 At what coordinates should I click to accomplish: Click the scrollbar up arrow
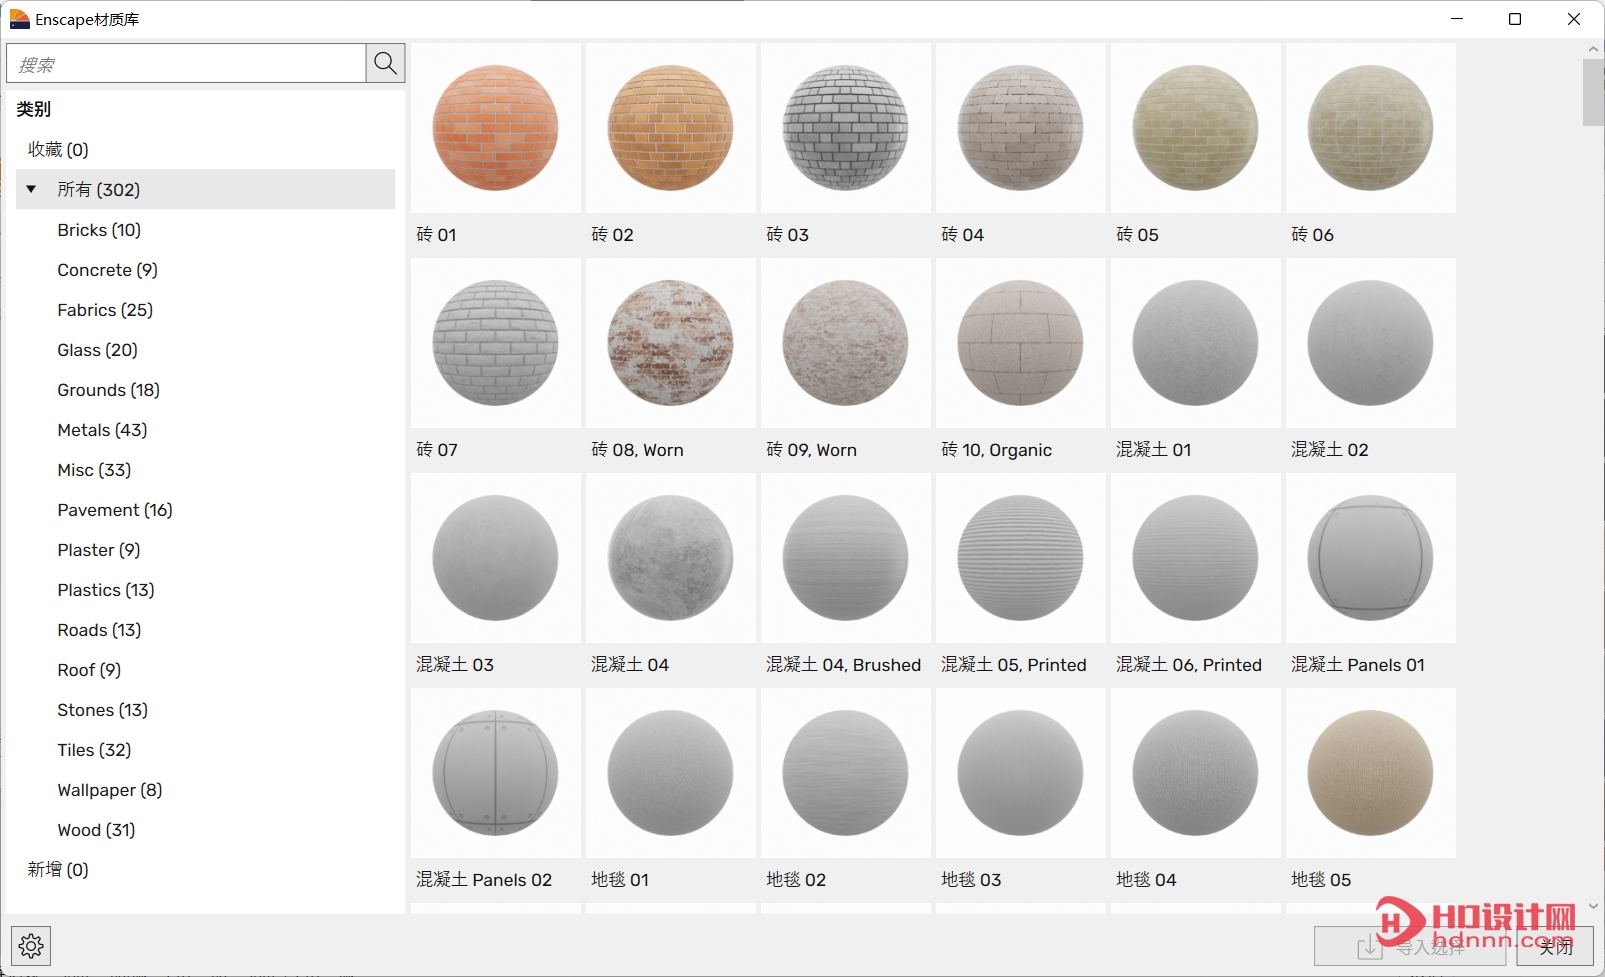(1593, 48)
